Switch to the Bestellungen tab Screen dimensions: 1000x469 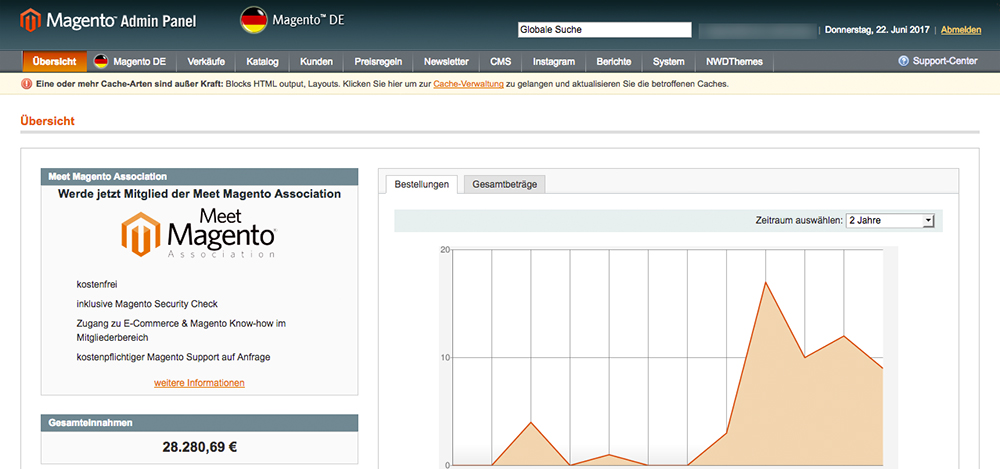point(422,185)
